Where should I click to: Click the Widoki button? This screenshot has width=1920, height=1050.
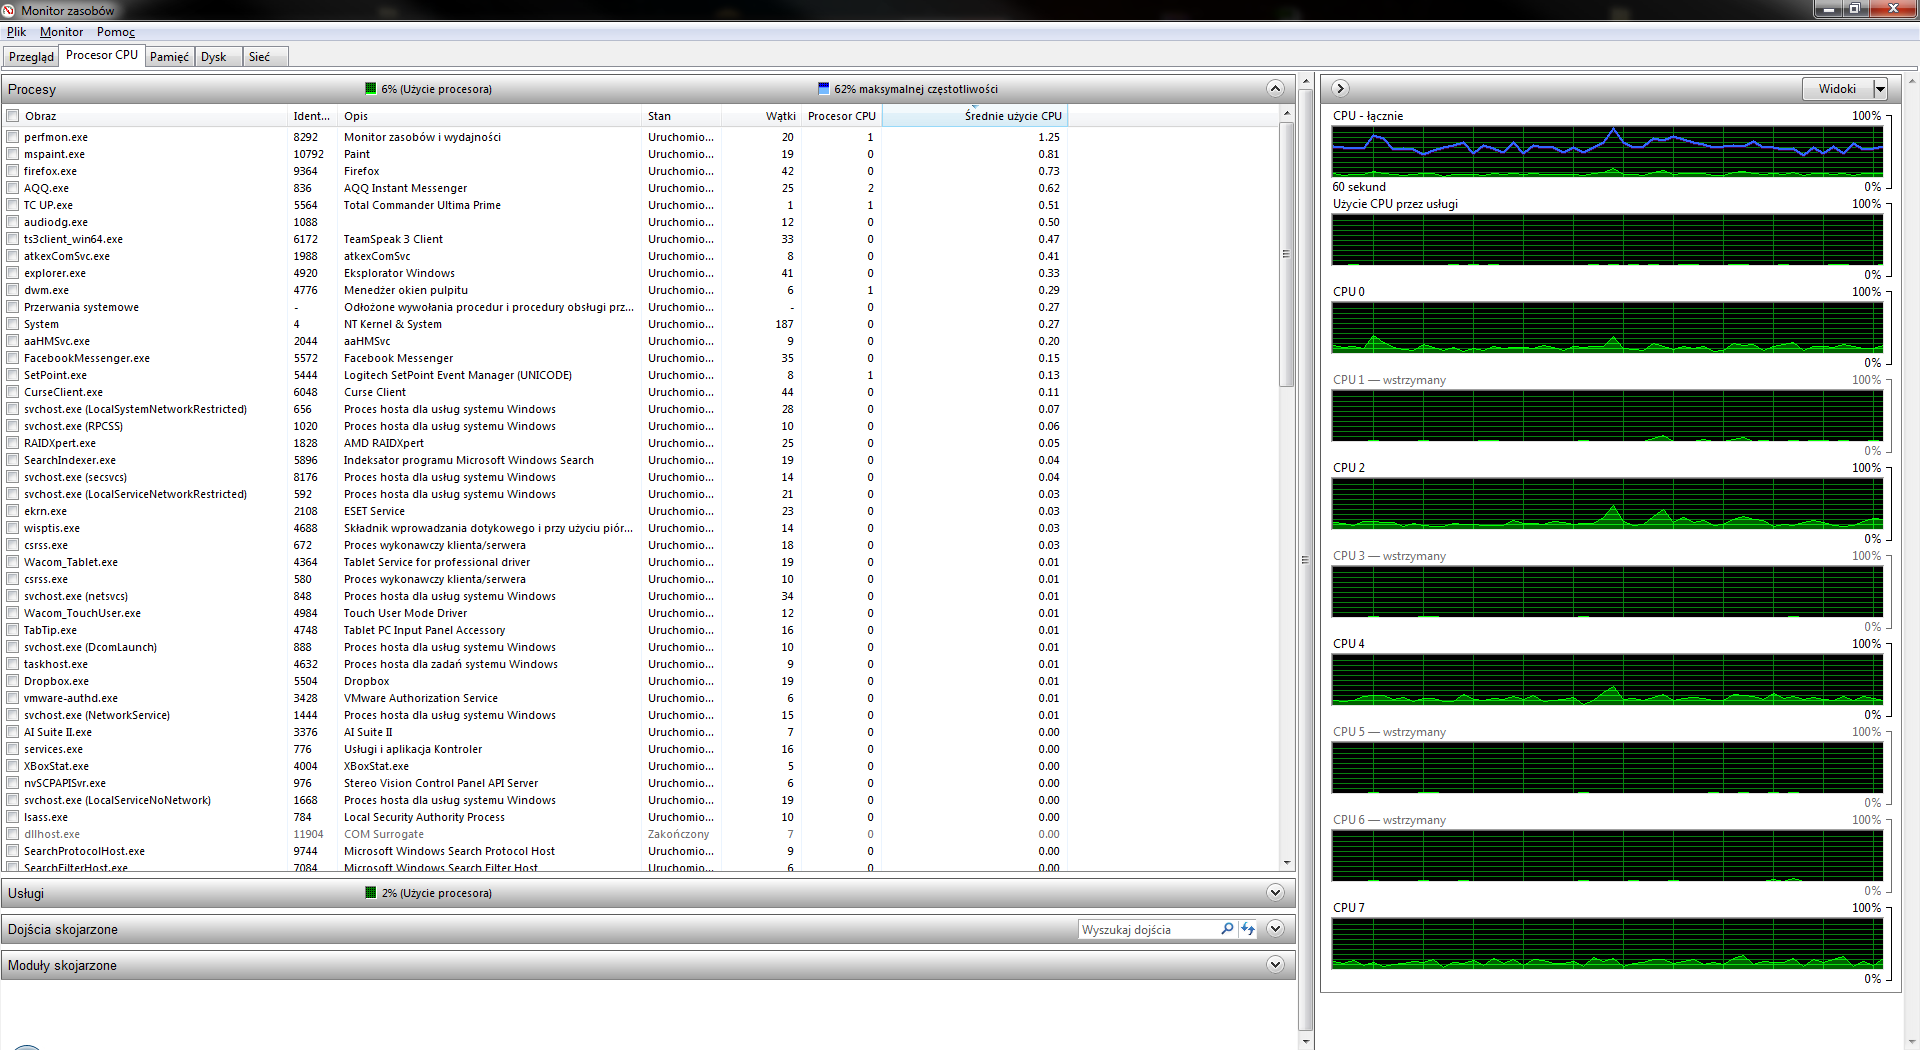coord(1837,89)
